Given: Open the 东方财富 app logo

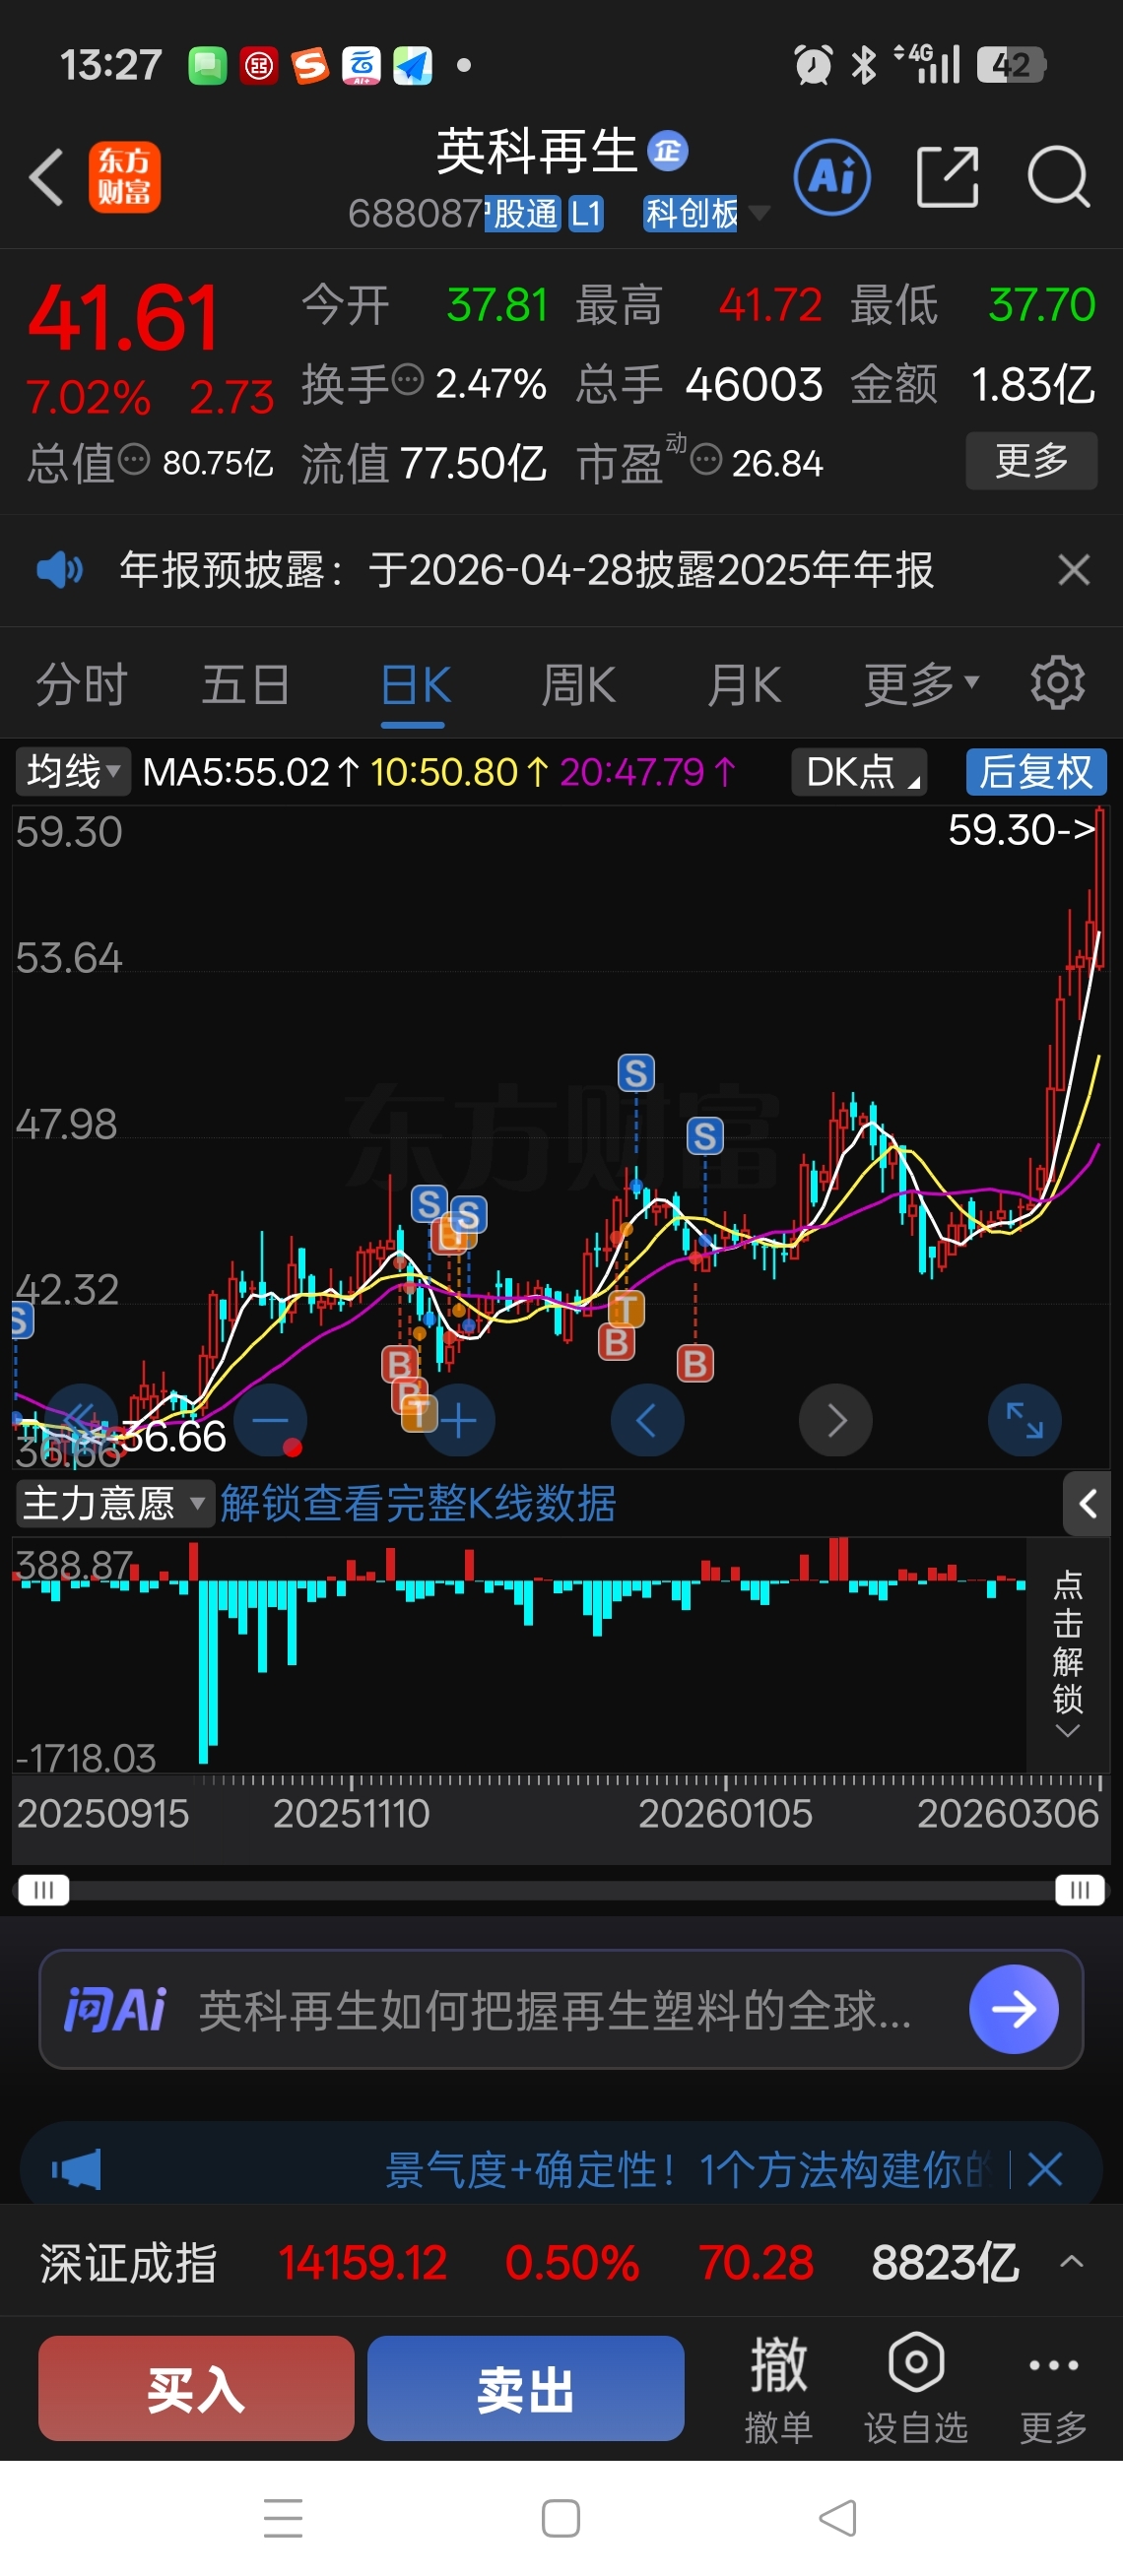Looking at the screenshot, I should 124,177.
